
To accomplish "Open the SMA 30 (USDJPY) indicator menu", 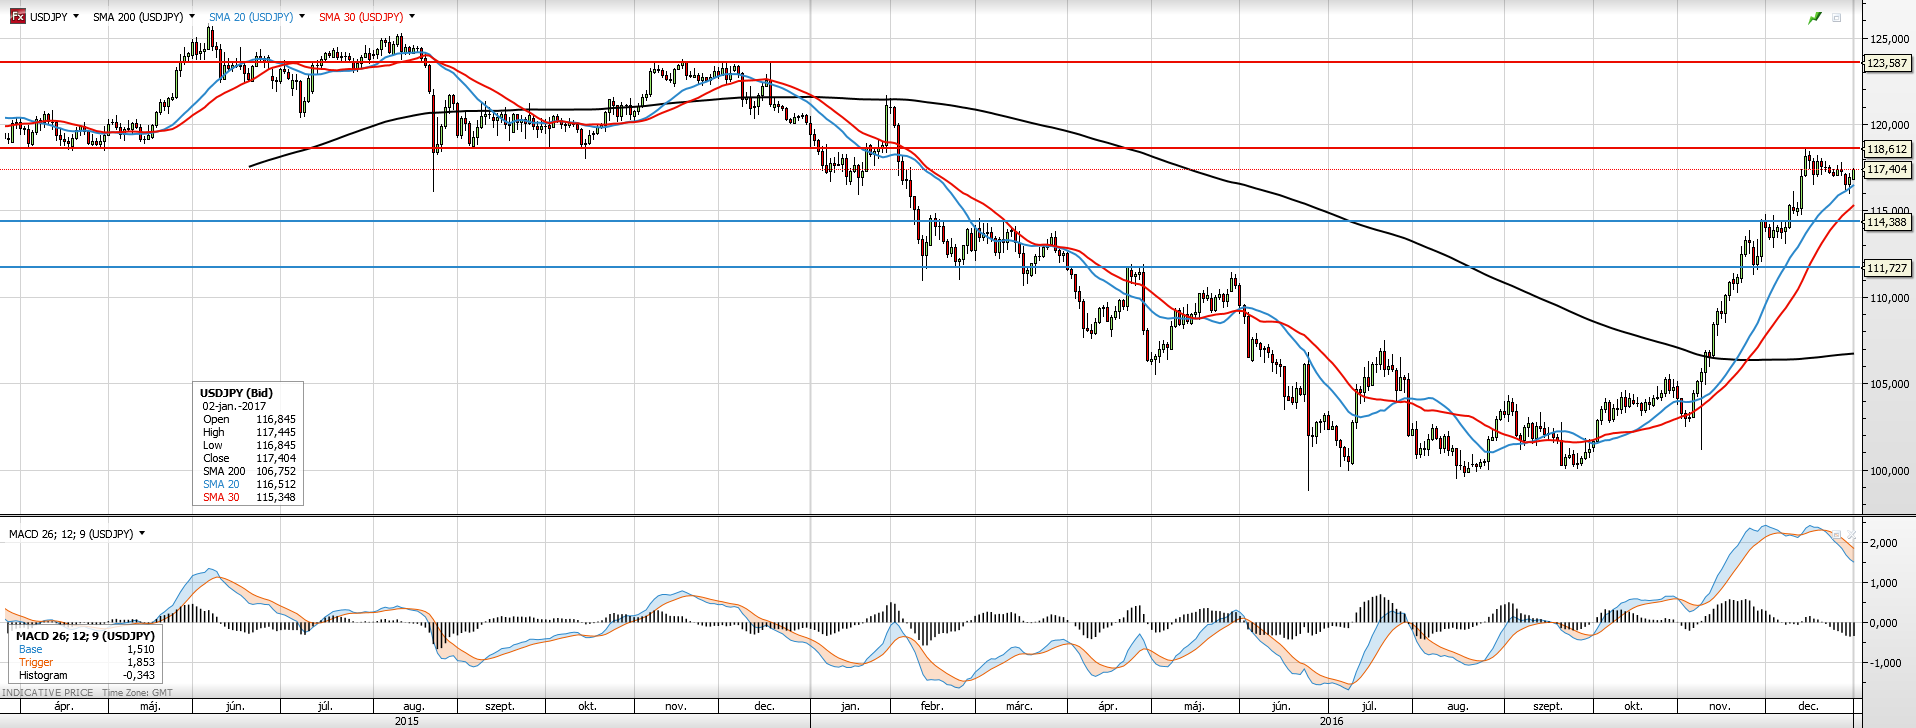I will click(412, 17).
